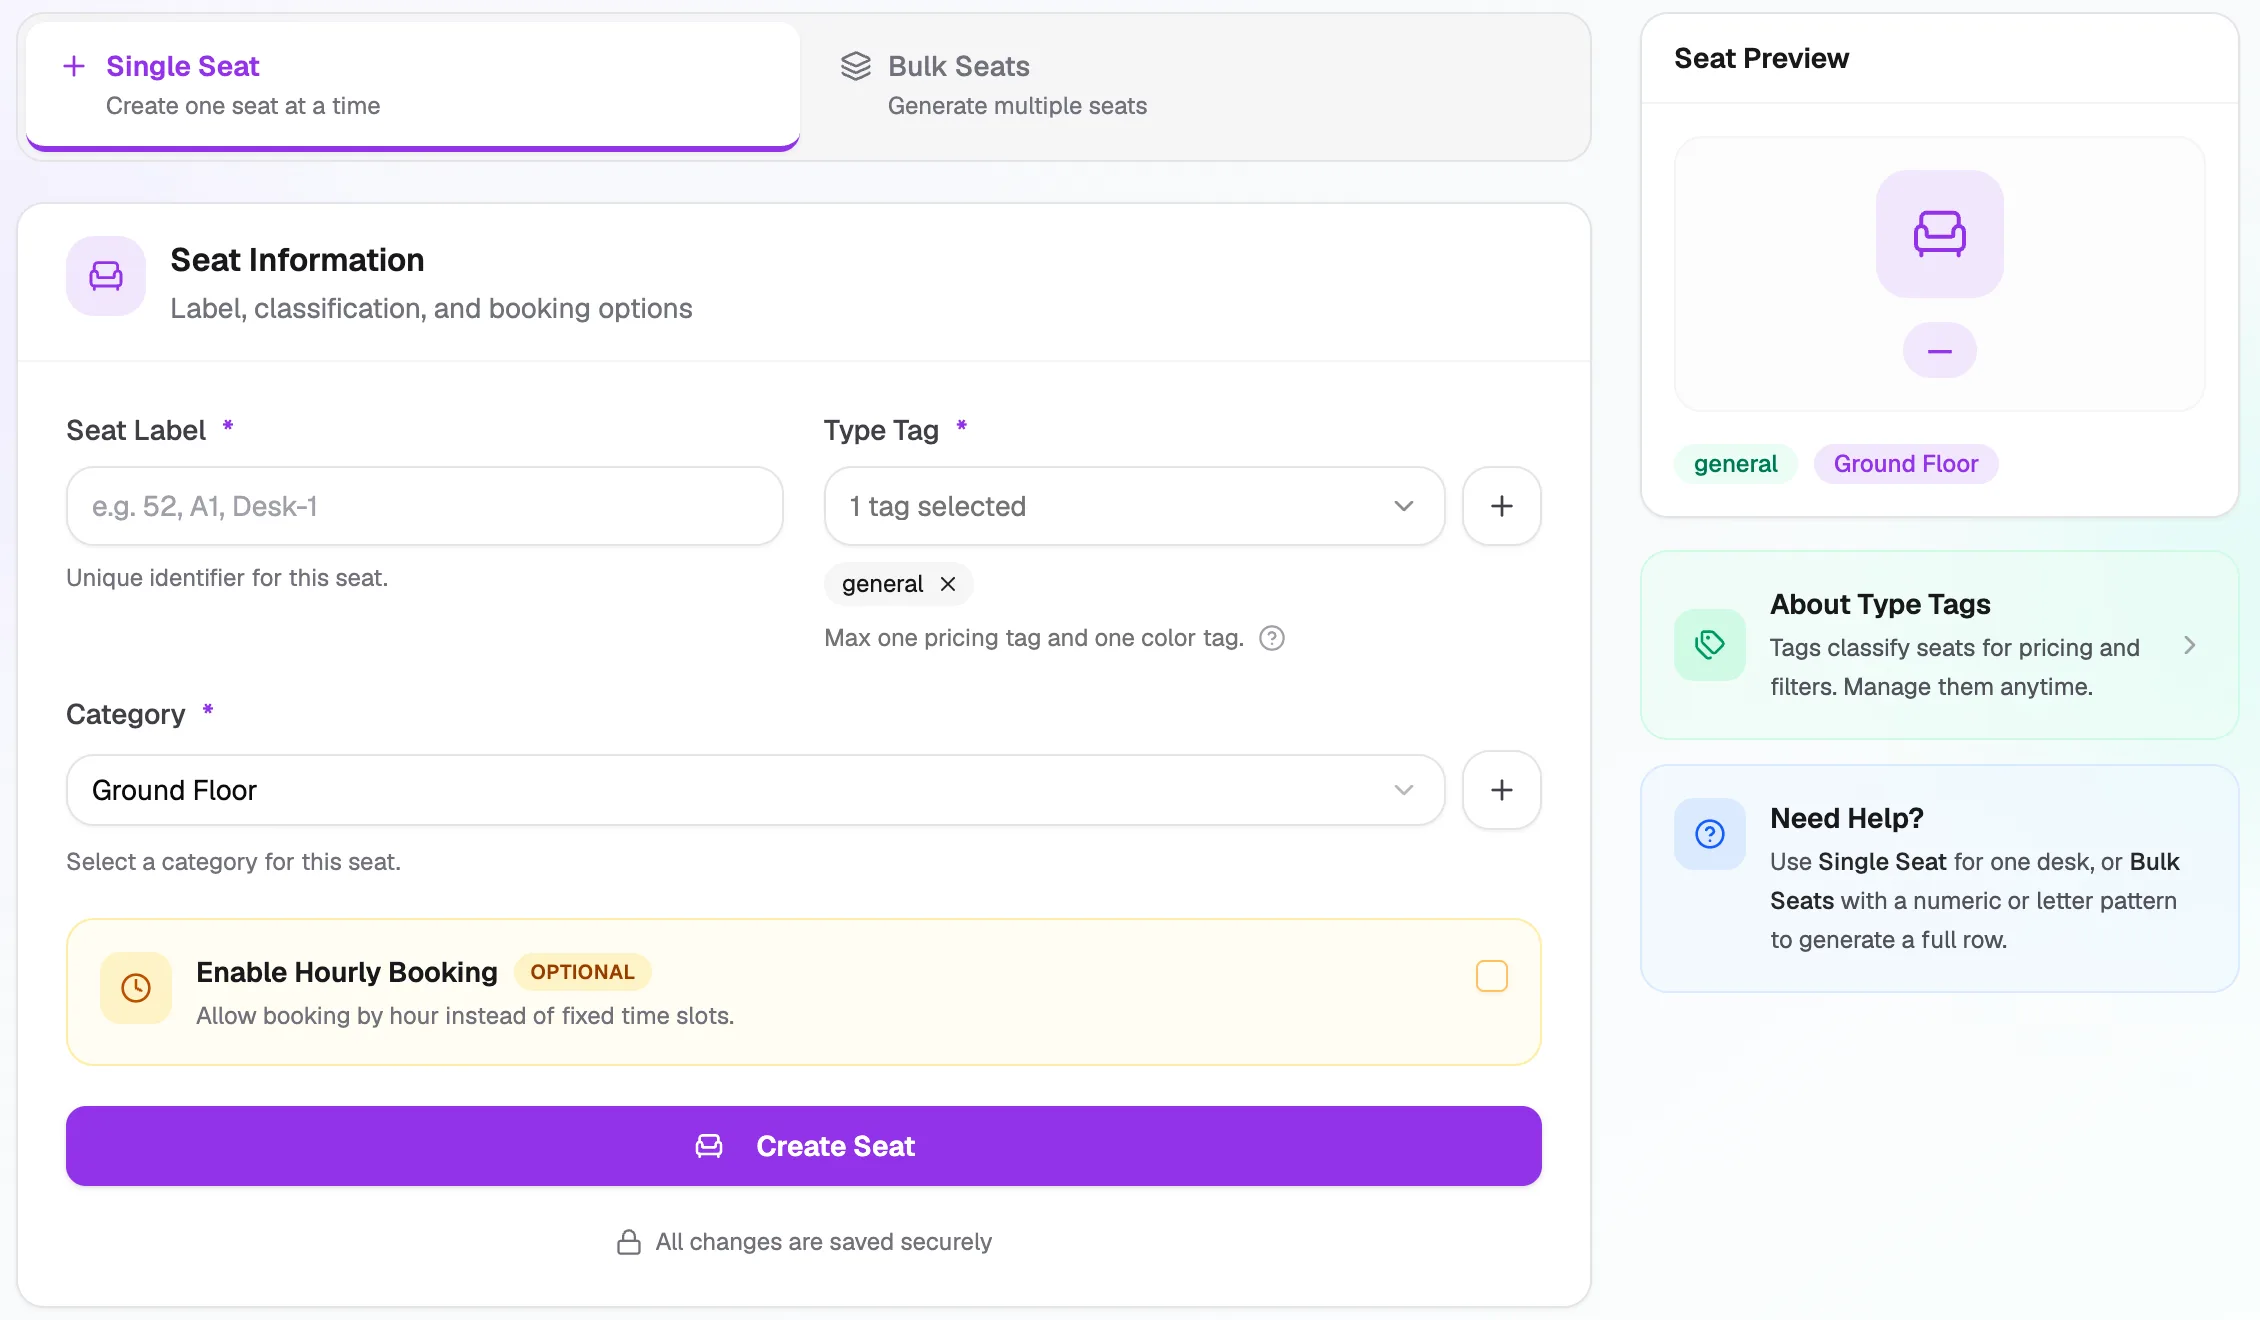Click the OPTIONAL badge
Viewport: 2260px width, 1320px height.
click(x=583, y=972)
